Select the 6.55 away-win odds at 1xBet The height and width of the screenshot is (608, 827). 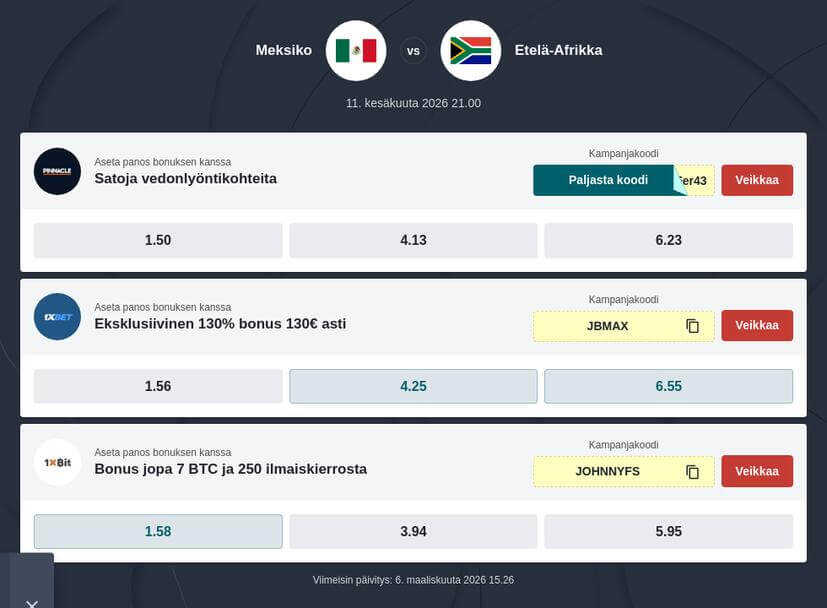click(668, 385)
